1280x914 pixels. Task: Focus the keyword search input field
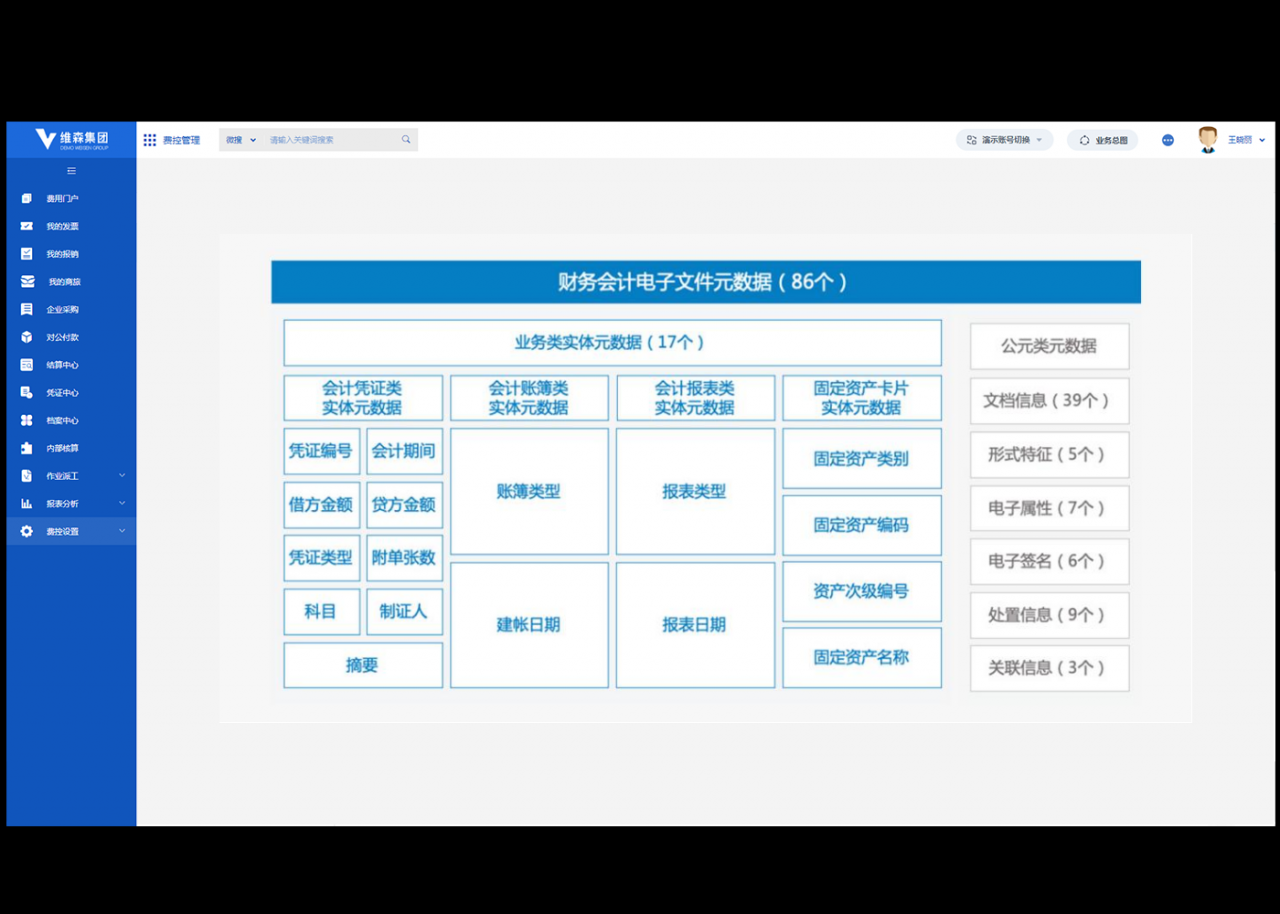point(332,140)
